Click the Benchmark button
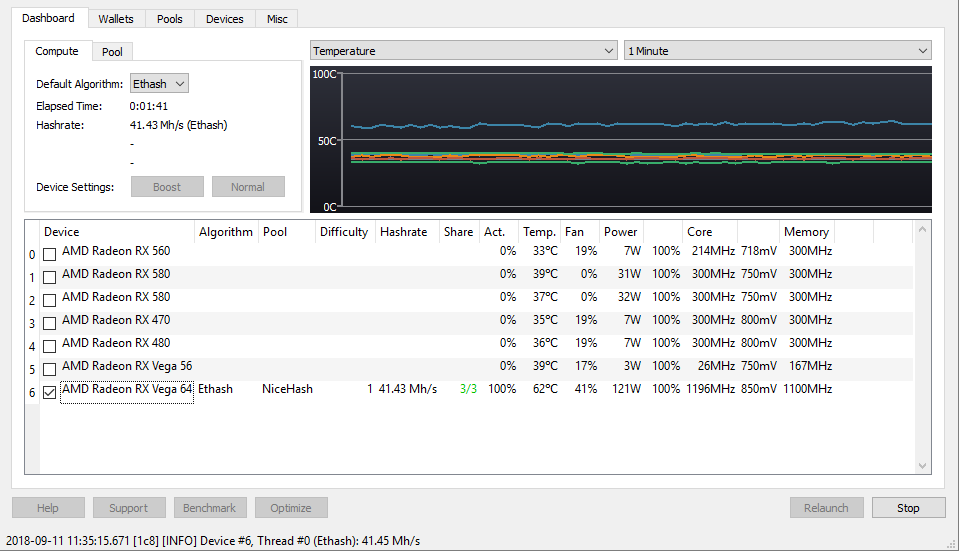The height and width of the screenshot is (551, 959). click(209, 508)
